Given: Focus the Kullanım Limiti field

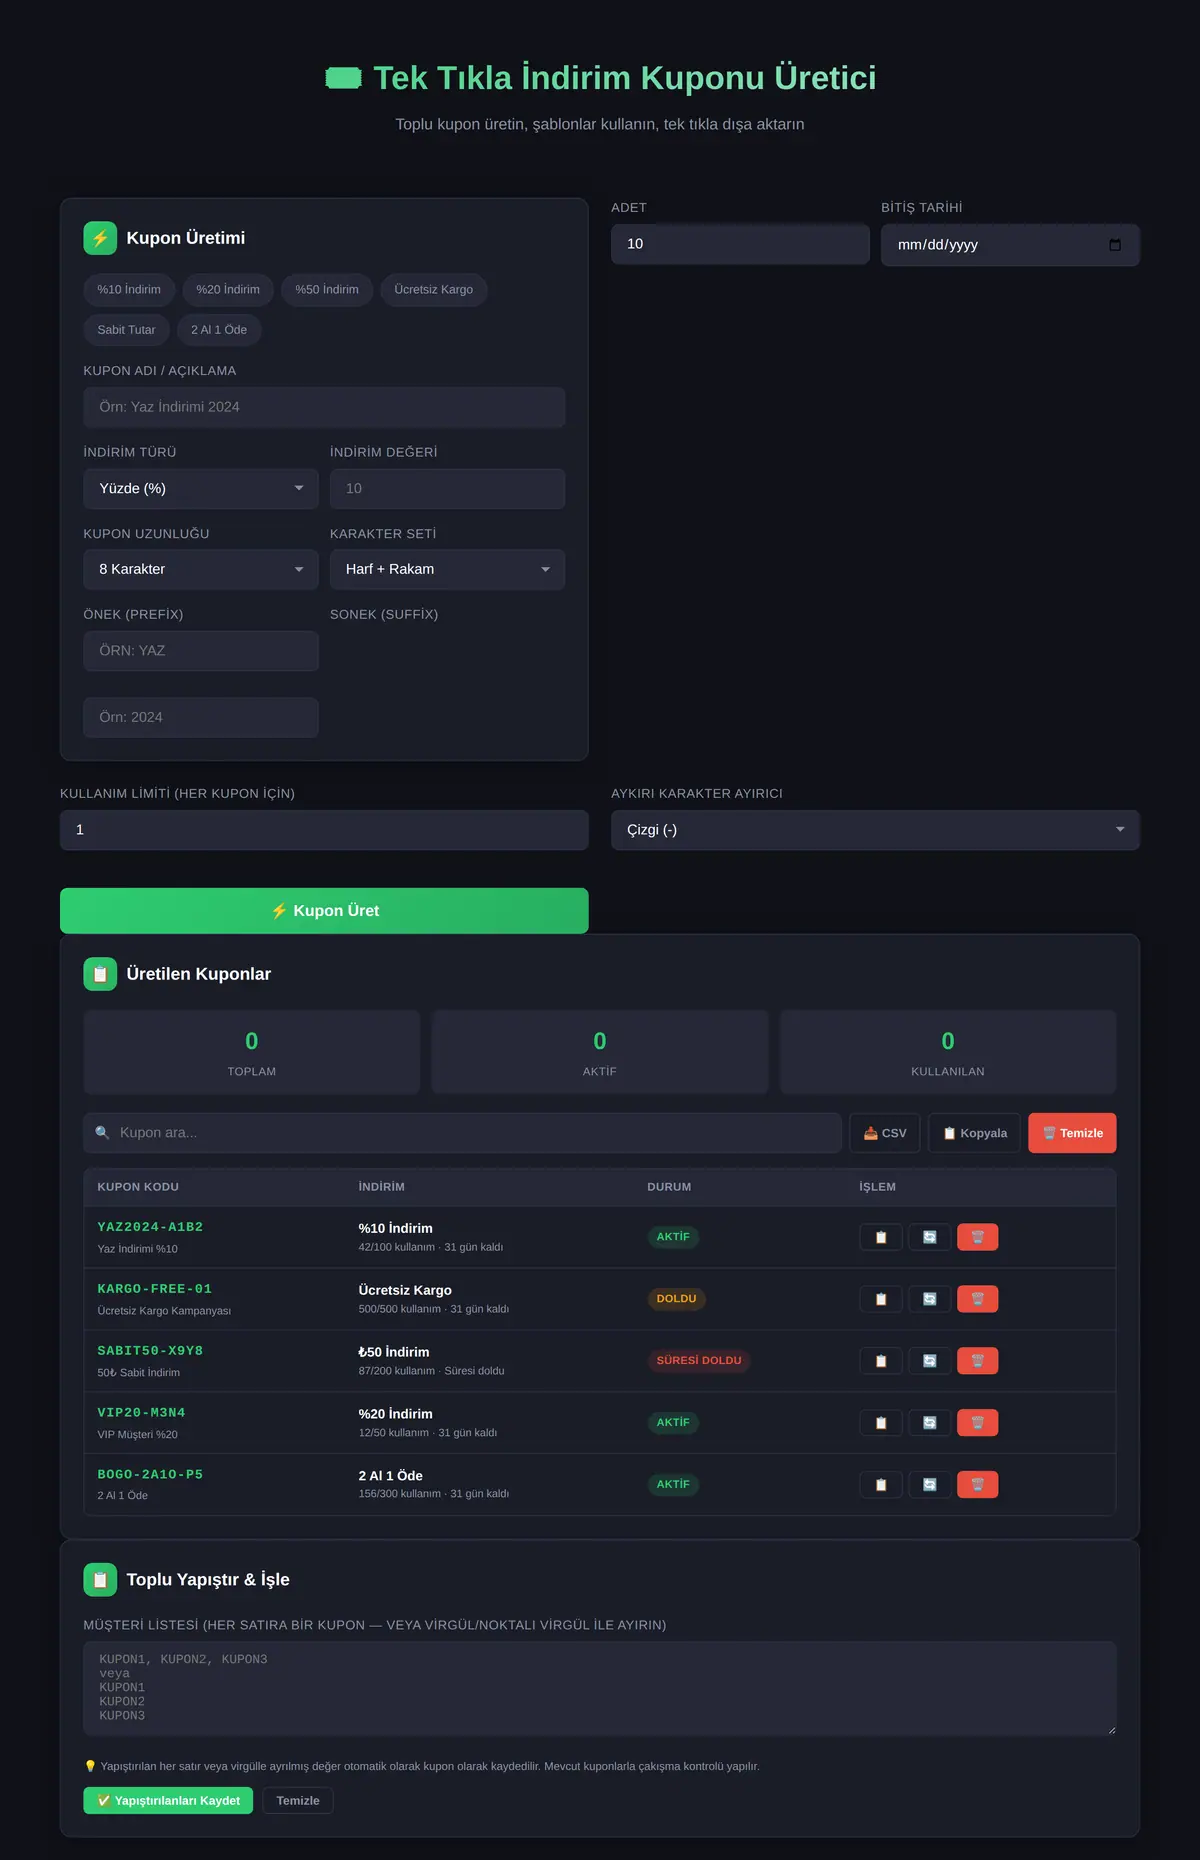Looking at the screenshot, I should (324, 830).
